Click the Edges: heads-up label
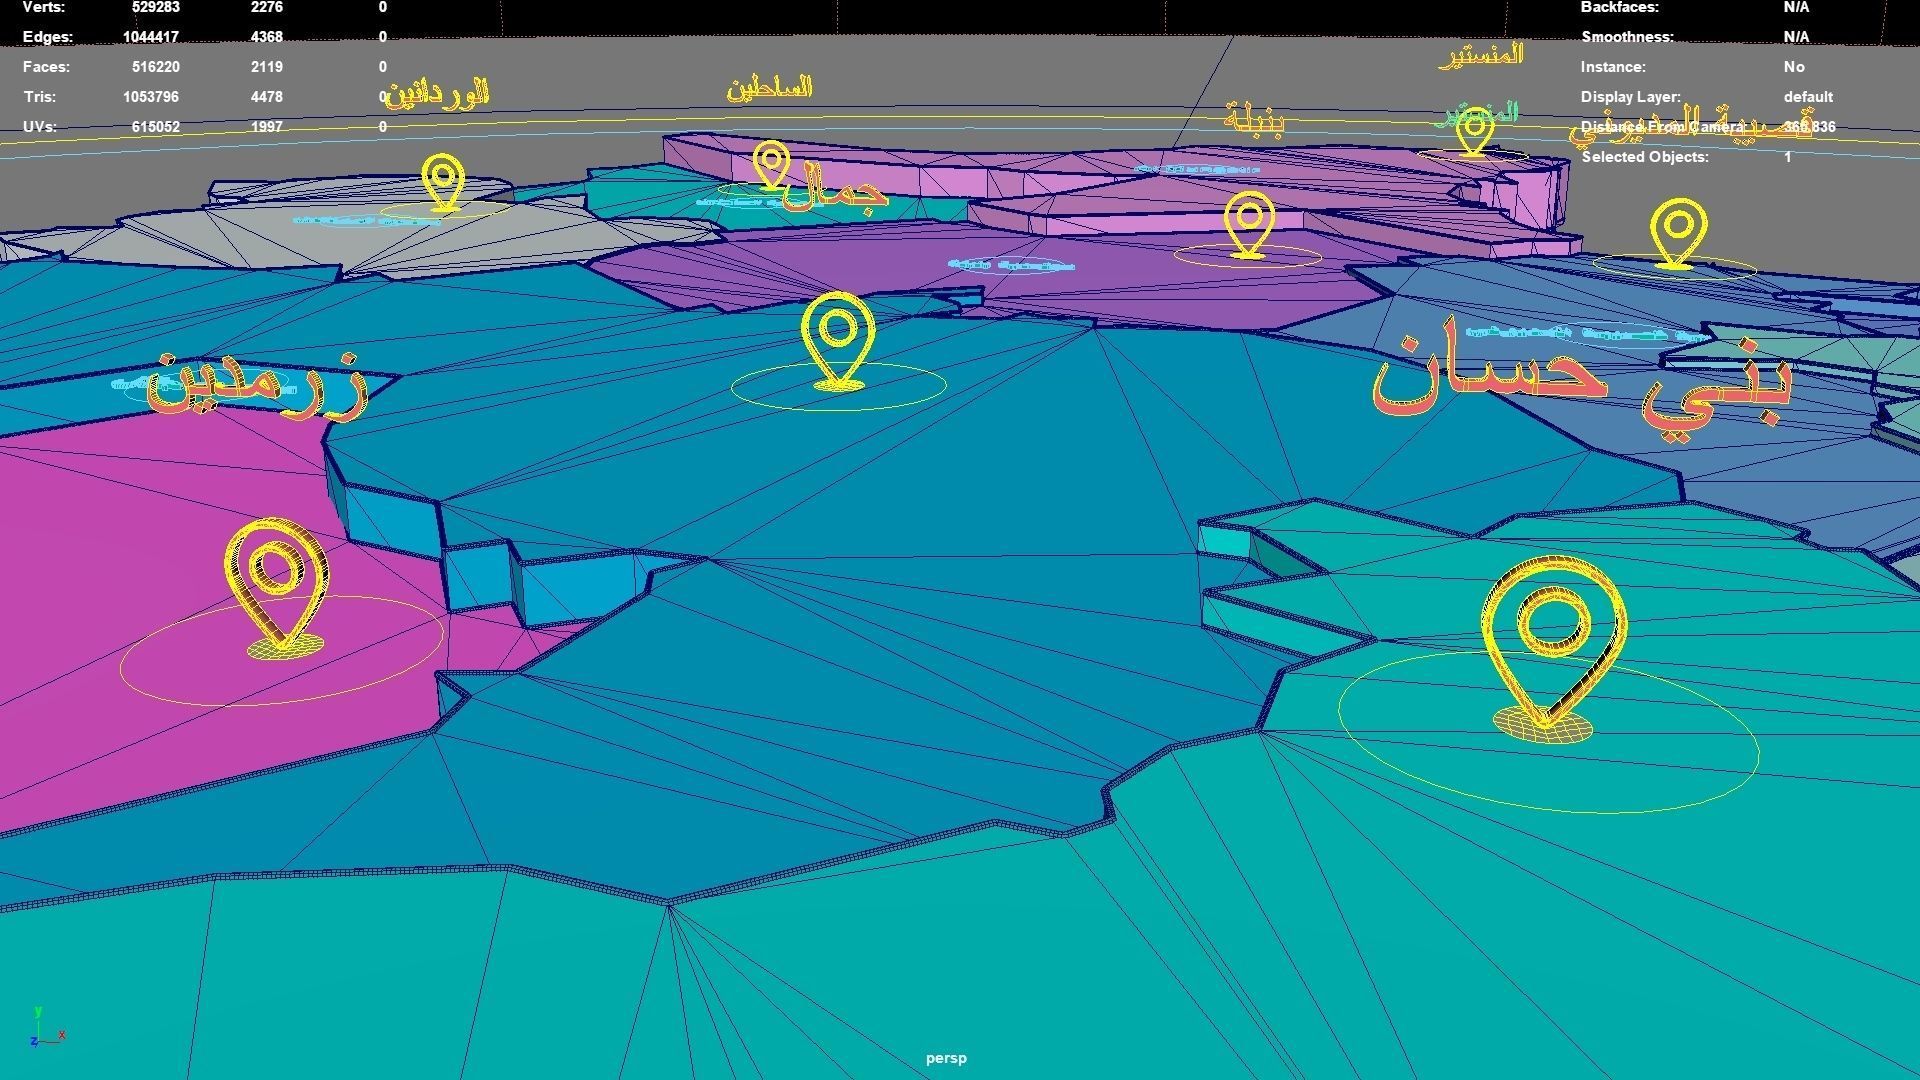The image size is (1920, 1080). (x=47, y=37)
